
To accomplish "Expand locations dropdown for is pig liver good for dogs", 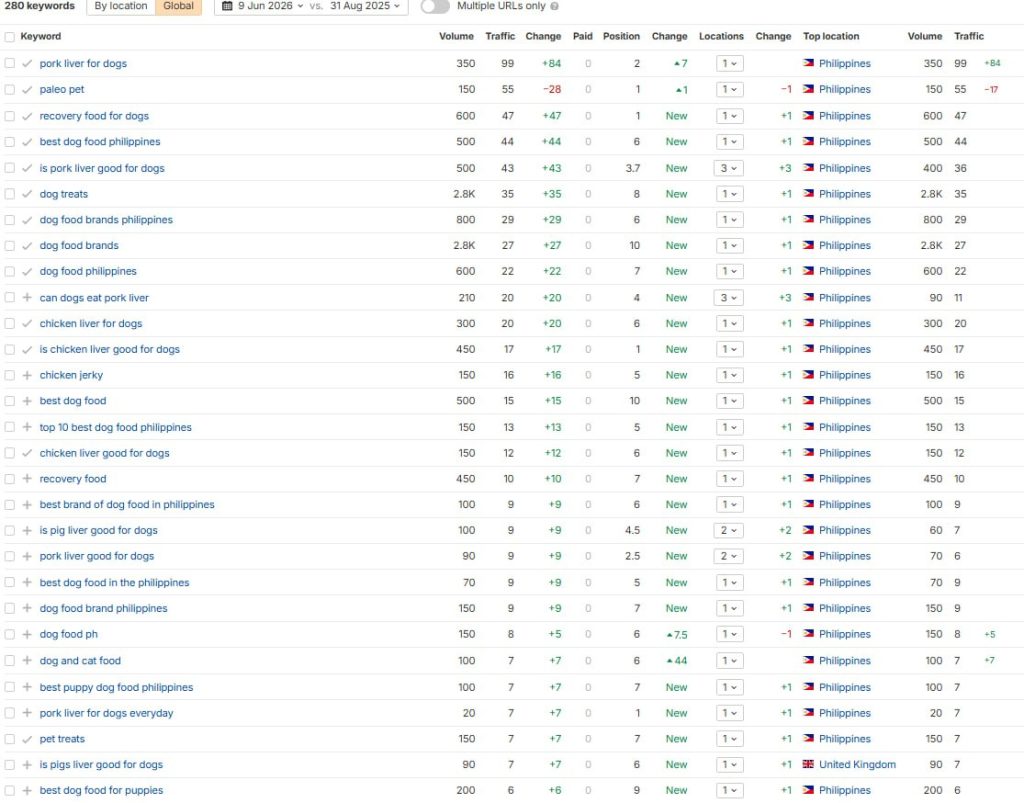I will click(729, 531).
